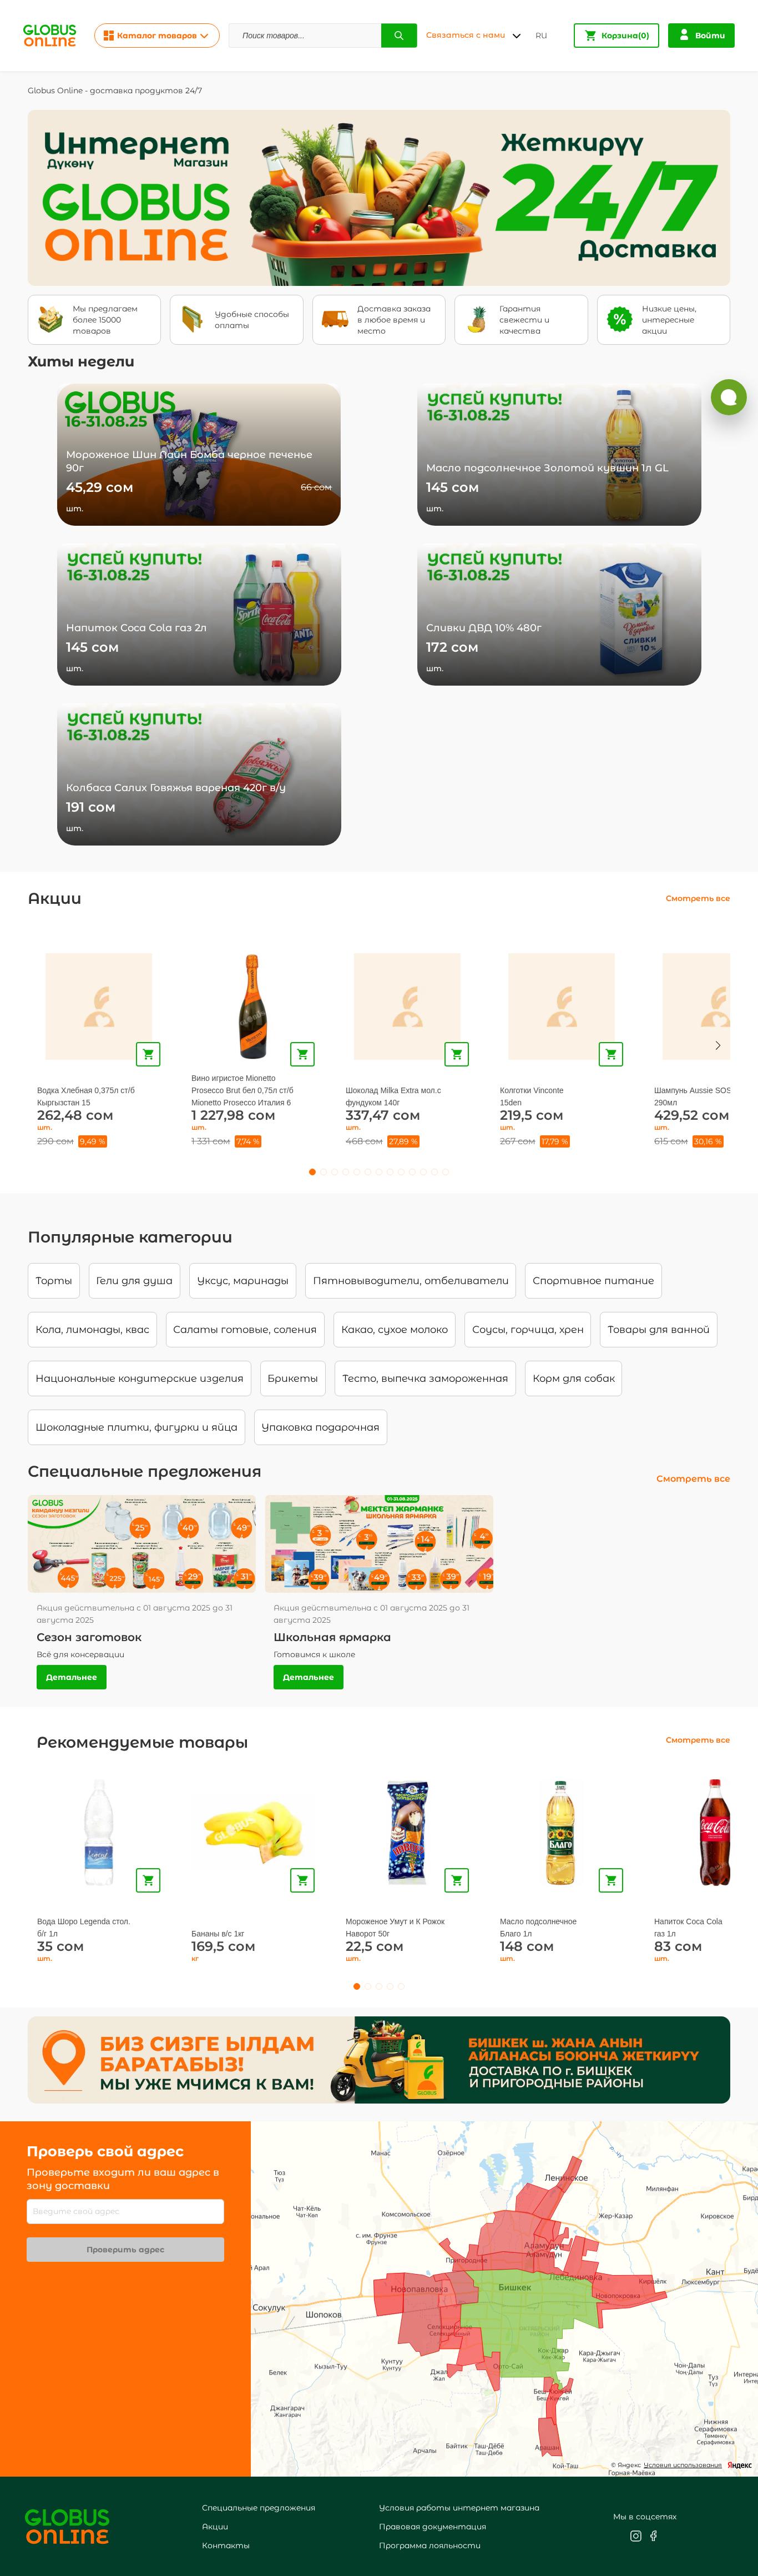This screenshot has height=2576, width=758.
Task: Click Детальнее under Школьная ярмарка
Action: click(308, 1677)
